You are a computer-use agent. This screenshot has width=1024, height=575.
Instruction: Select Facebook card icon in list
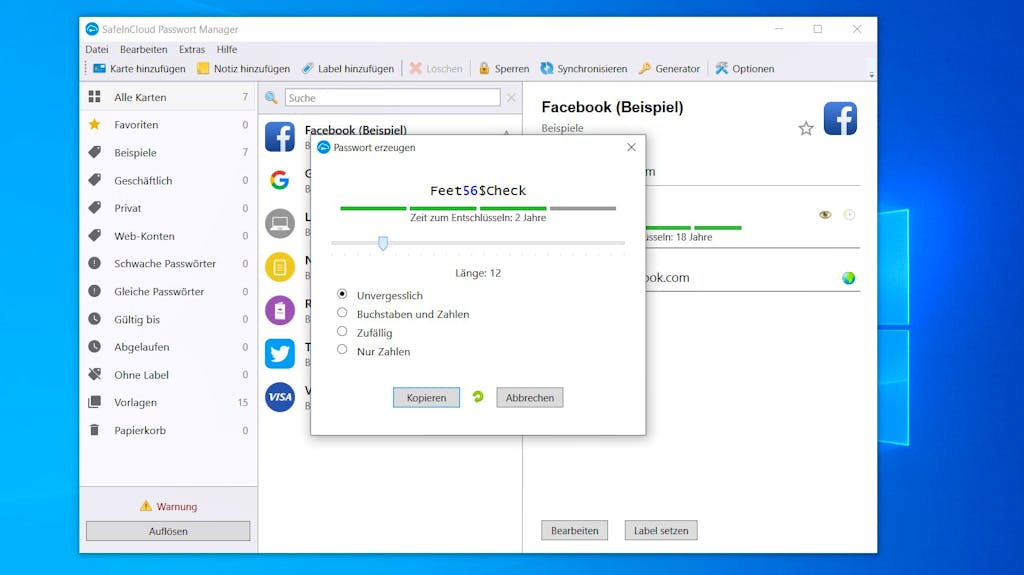tap(280, 137)
